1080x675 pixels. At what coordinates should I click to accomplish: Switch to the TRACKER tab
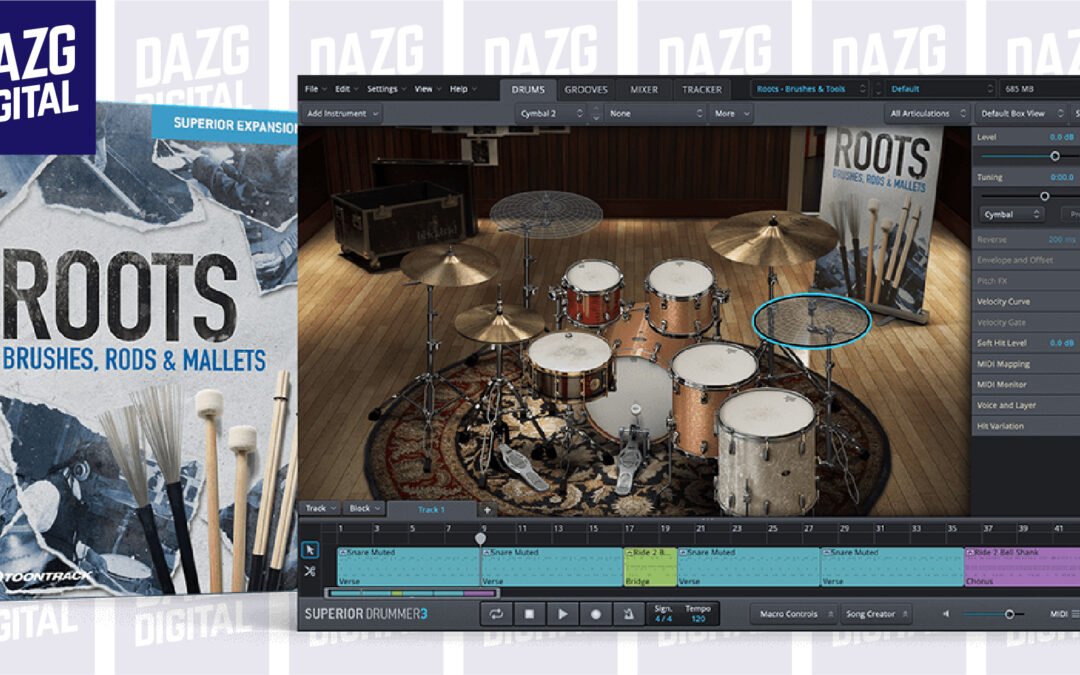click(702, 90)
